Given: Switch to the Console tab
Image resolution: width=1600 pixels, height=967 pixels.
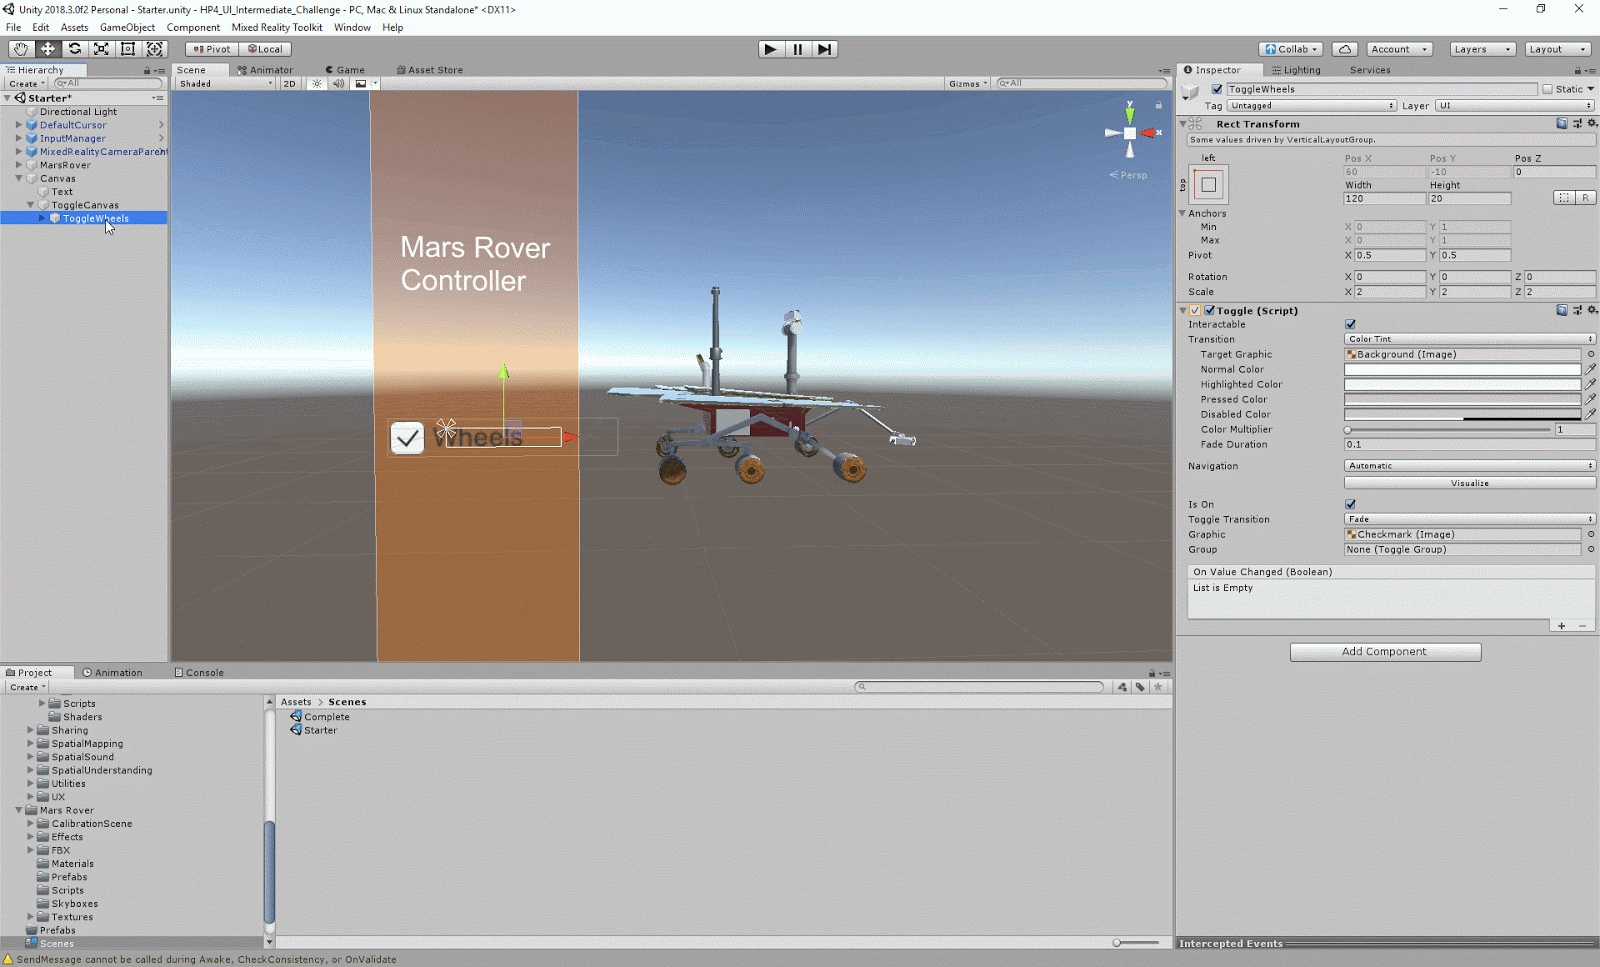Looking at the screenshot, I should pyautogui.click(x=199, y=672).
